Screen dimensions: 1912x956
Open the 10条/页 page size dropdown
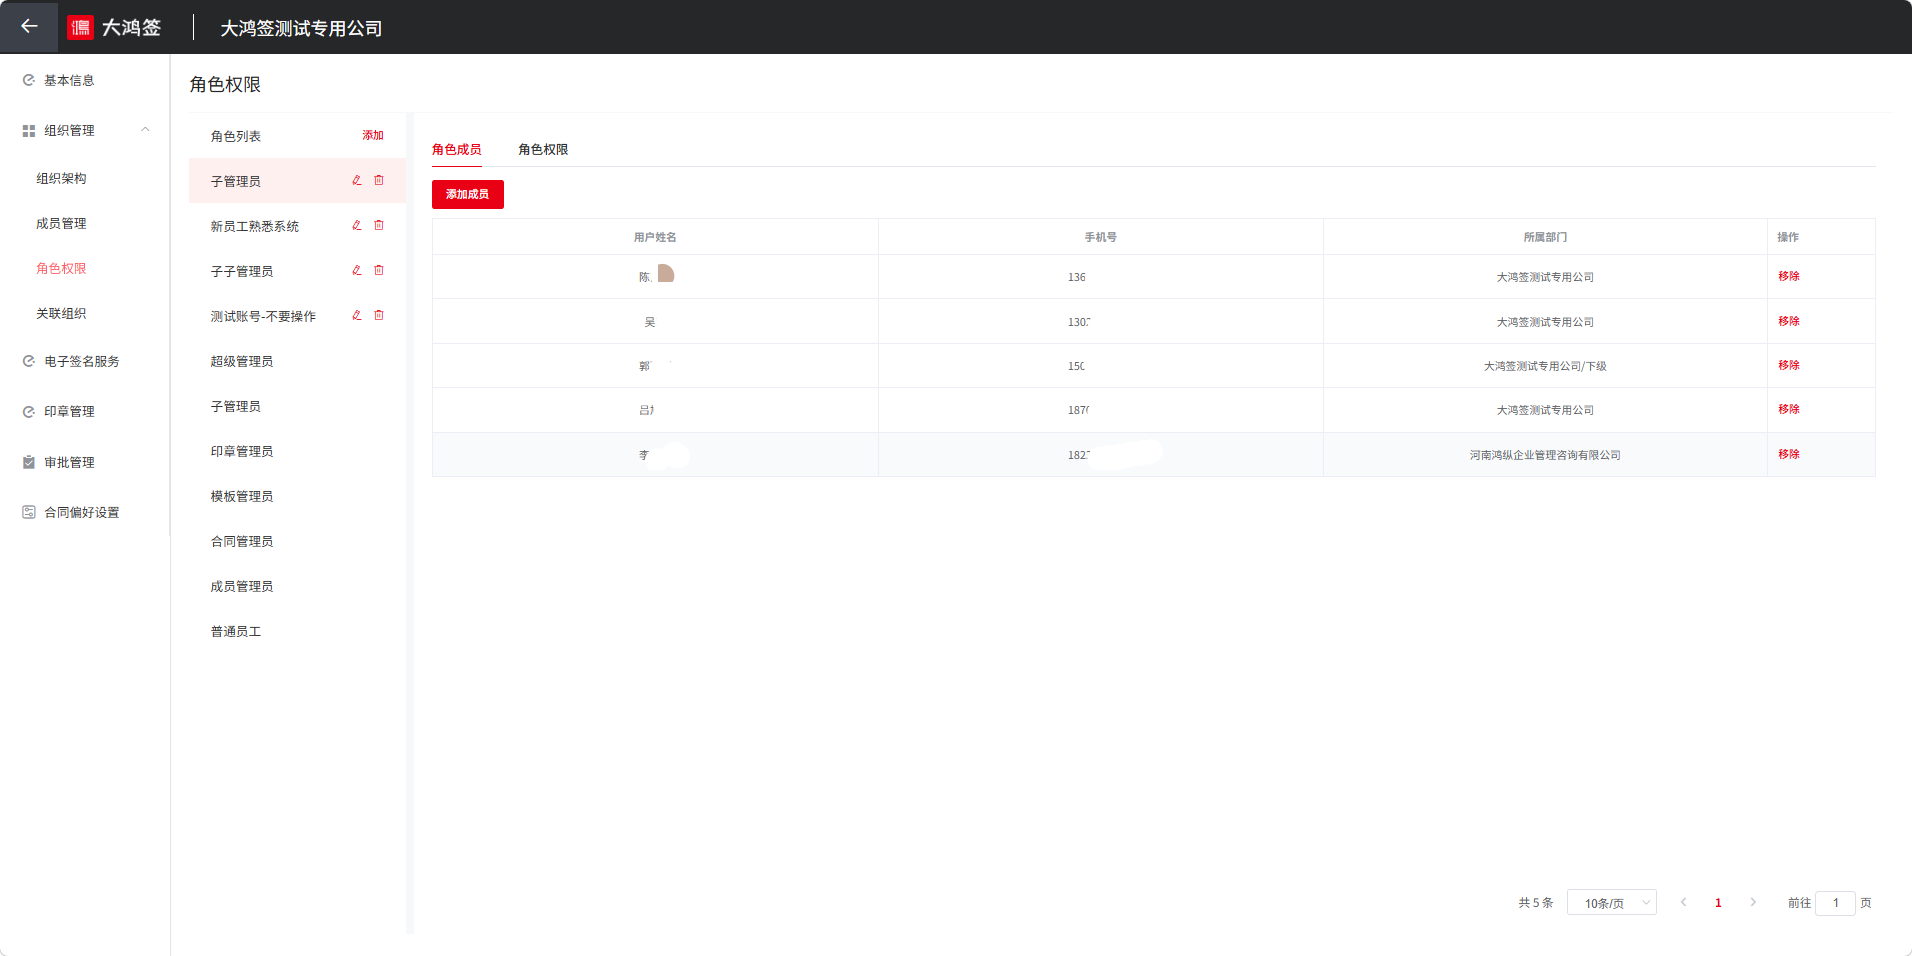coord(1611,903)
